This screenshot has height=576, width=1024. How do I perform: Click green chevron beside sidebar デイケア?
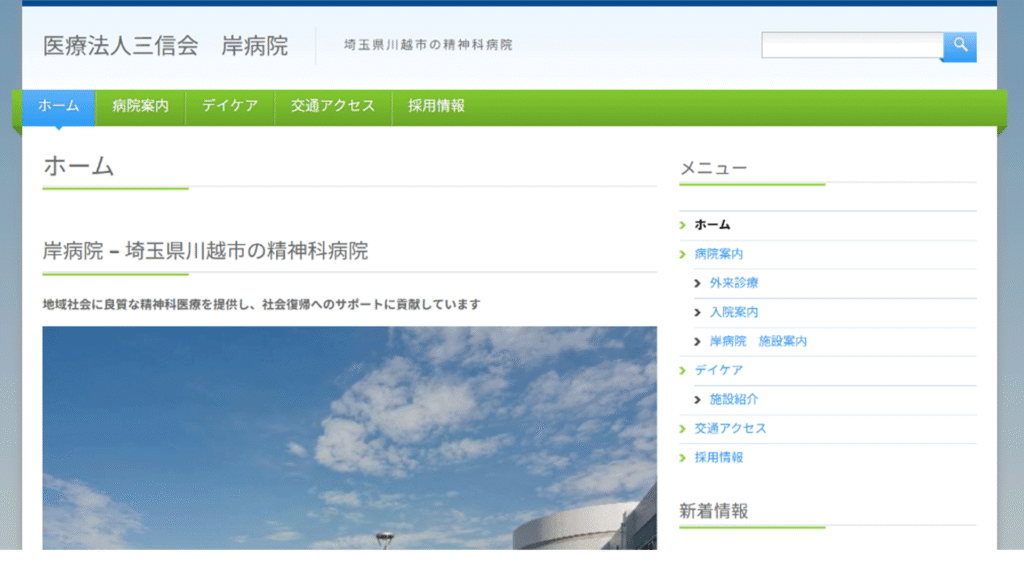click(x=682, y=370)
